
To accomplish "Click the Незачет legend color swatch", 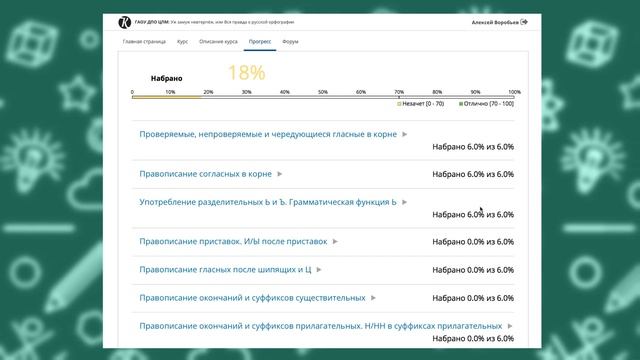I will 399,104.
